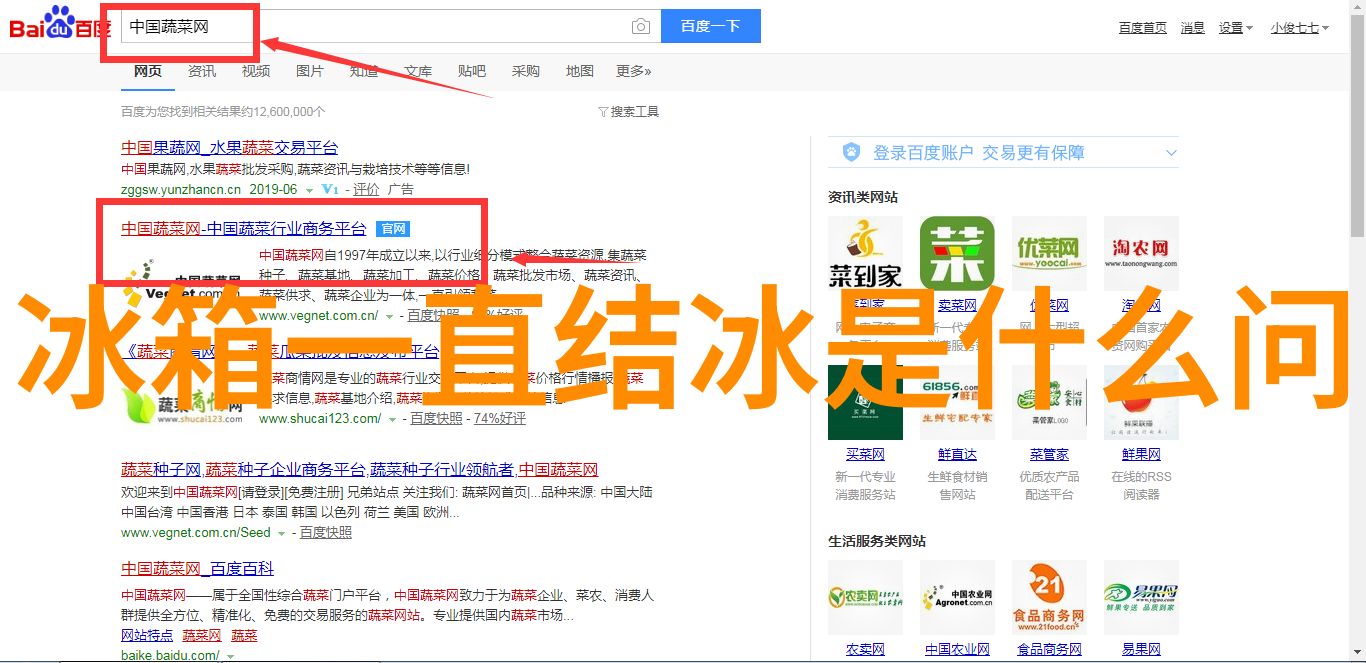Open camera image search icon
The image size is (1366, 663).
641,27
